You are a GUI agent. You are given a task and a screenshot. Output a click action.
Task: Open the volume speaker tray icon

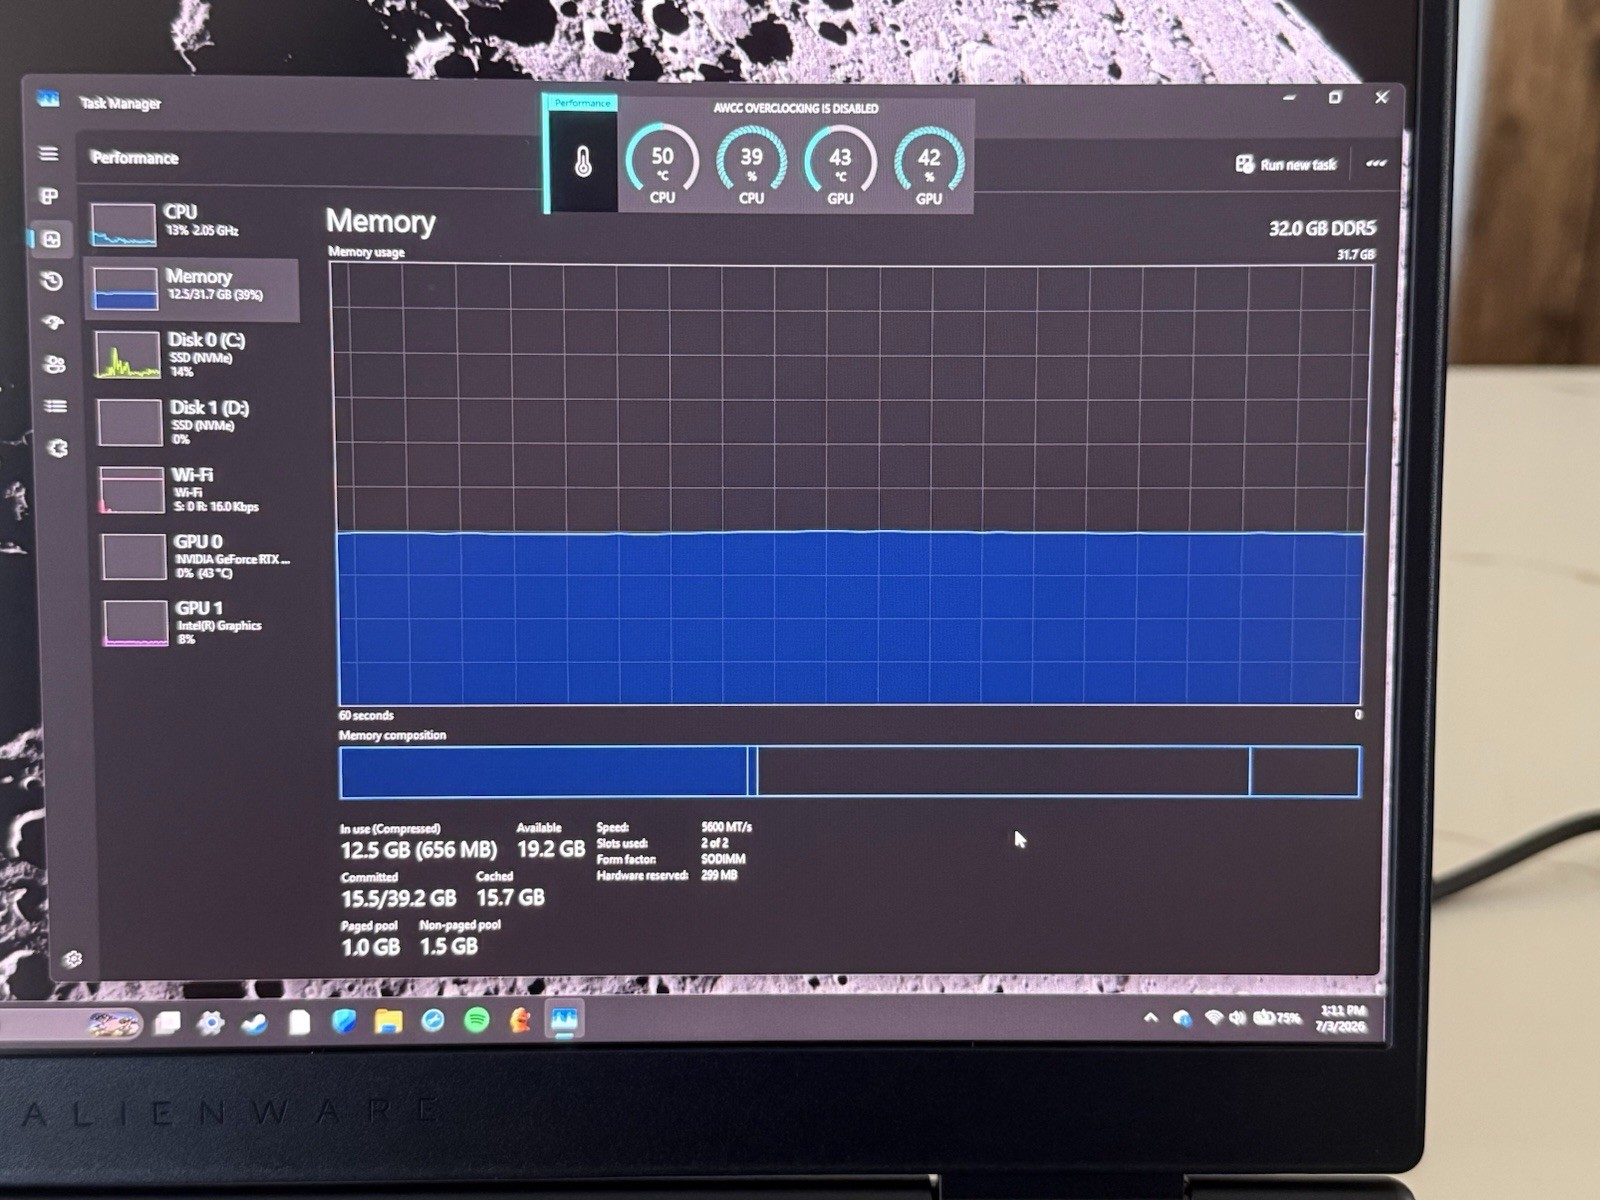tap(1237, 1018)
